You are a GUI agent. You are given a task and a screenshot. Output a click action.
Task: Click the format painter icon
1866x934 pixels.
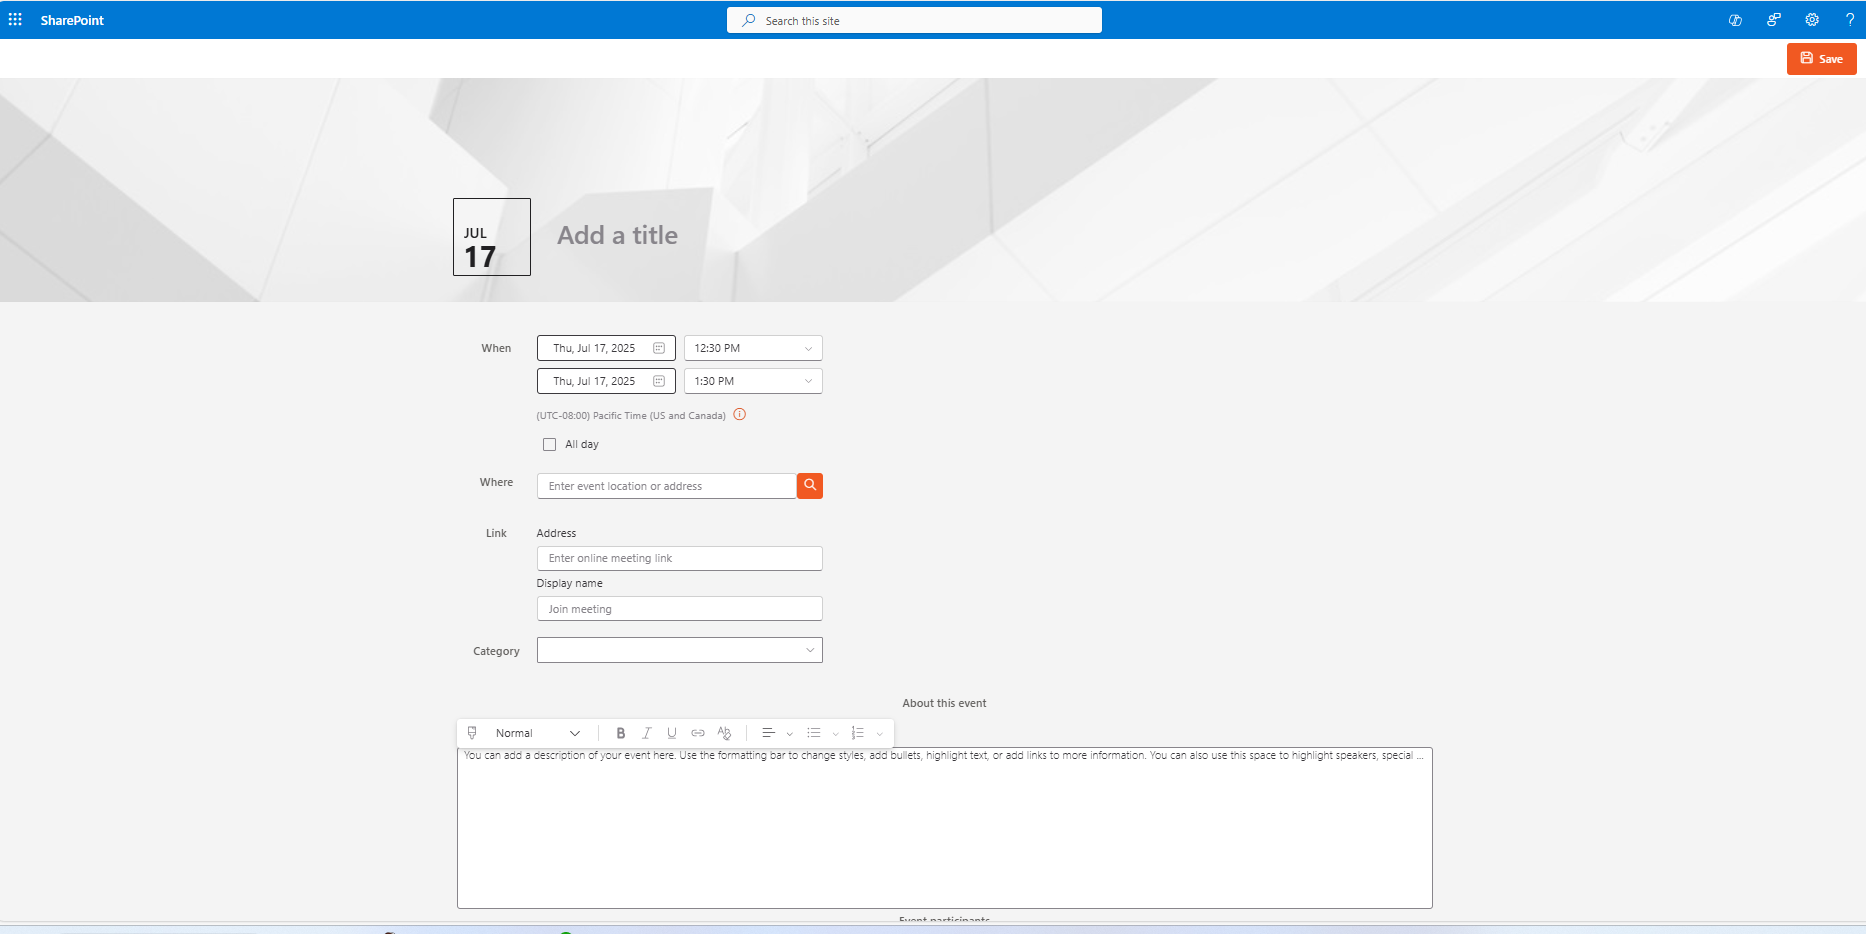pyautogui.click(x=472, y=733)
